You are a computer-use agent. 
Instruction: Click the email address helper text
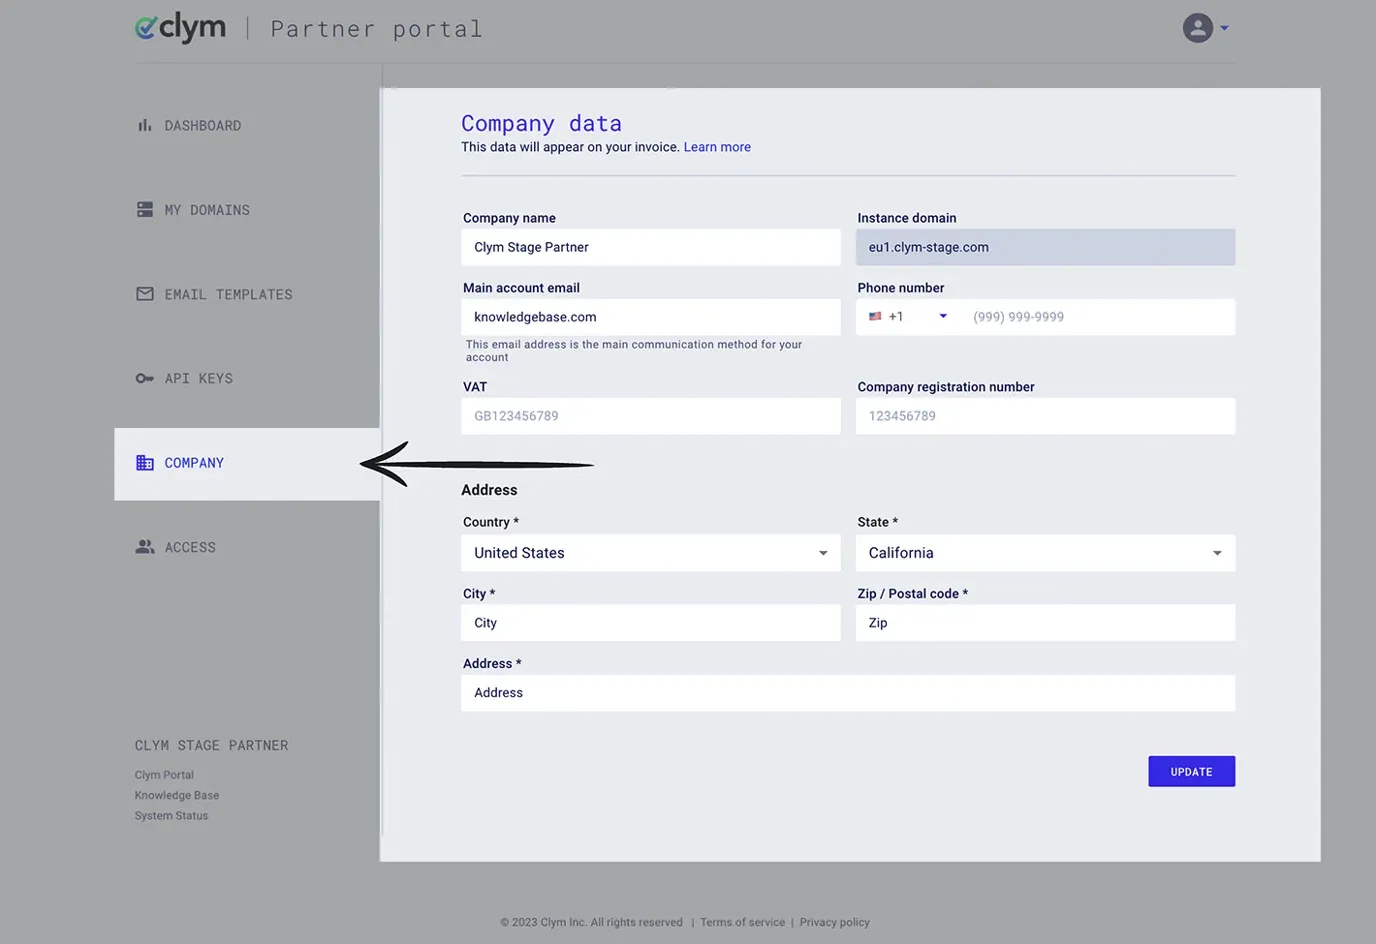634,351
